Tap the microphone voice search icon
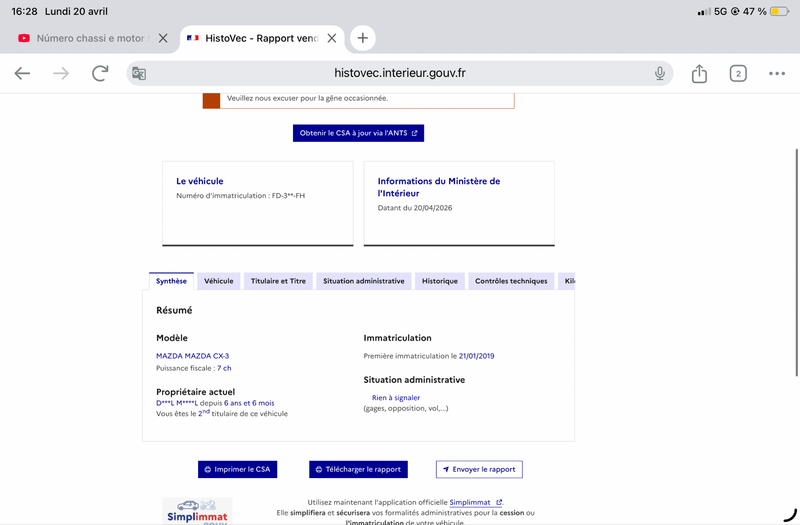This screenshot has width=800, height=525. pos(660,73)
